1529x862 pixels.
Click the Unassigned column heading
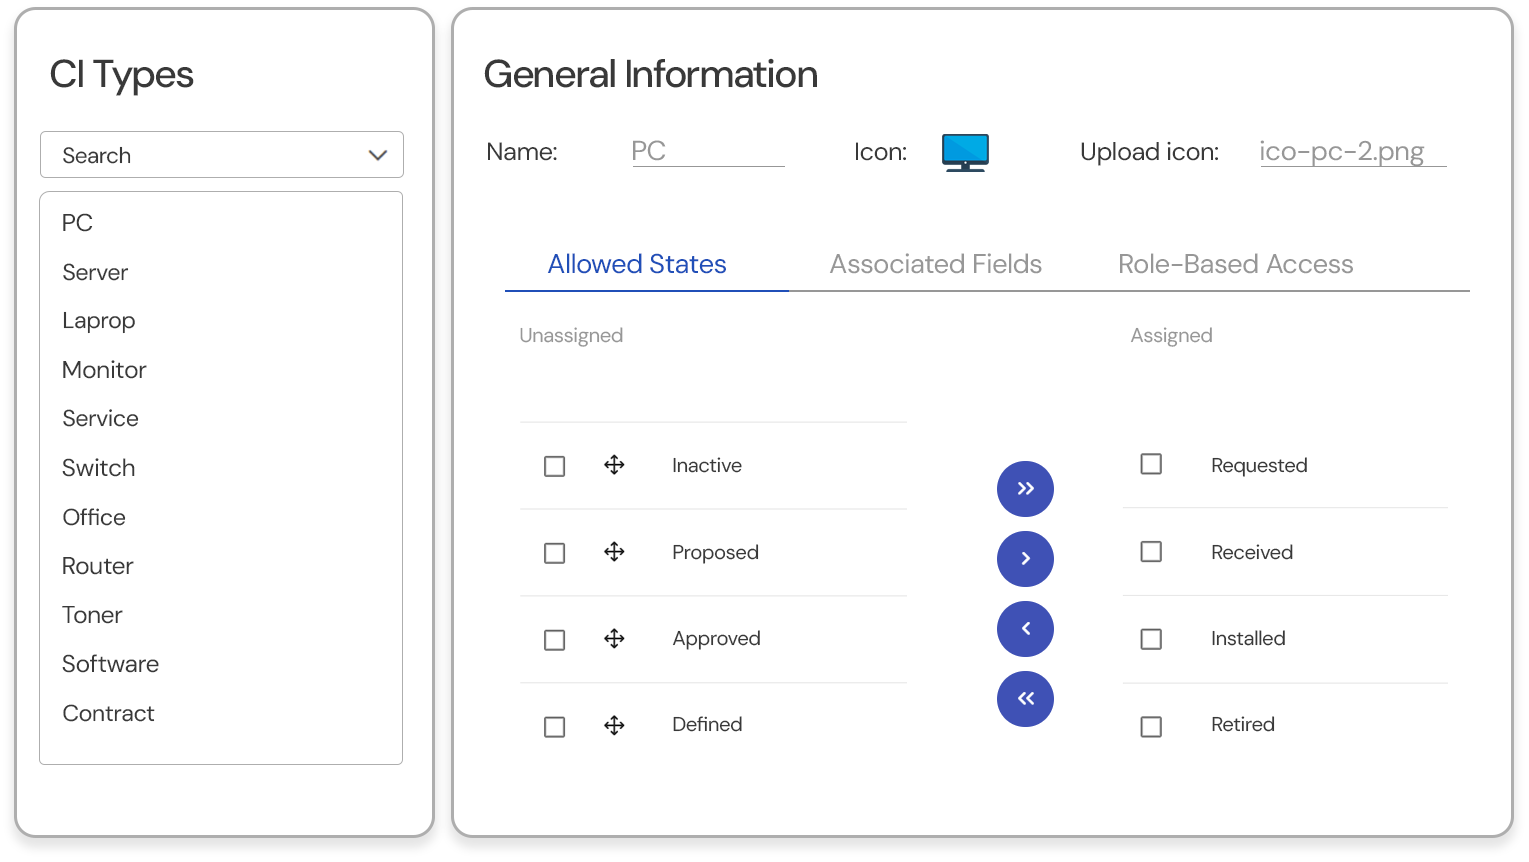point(571,335)
